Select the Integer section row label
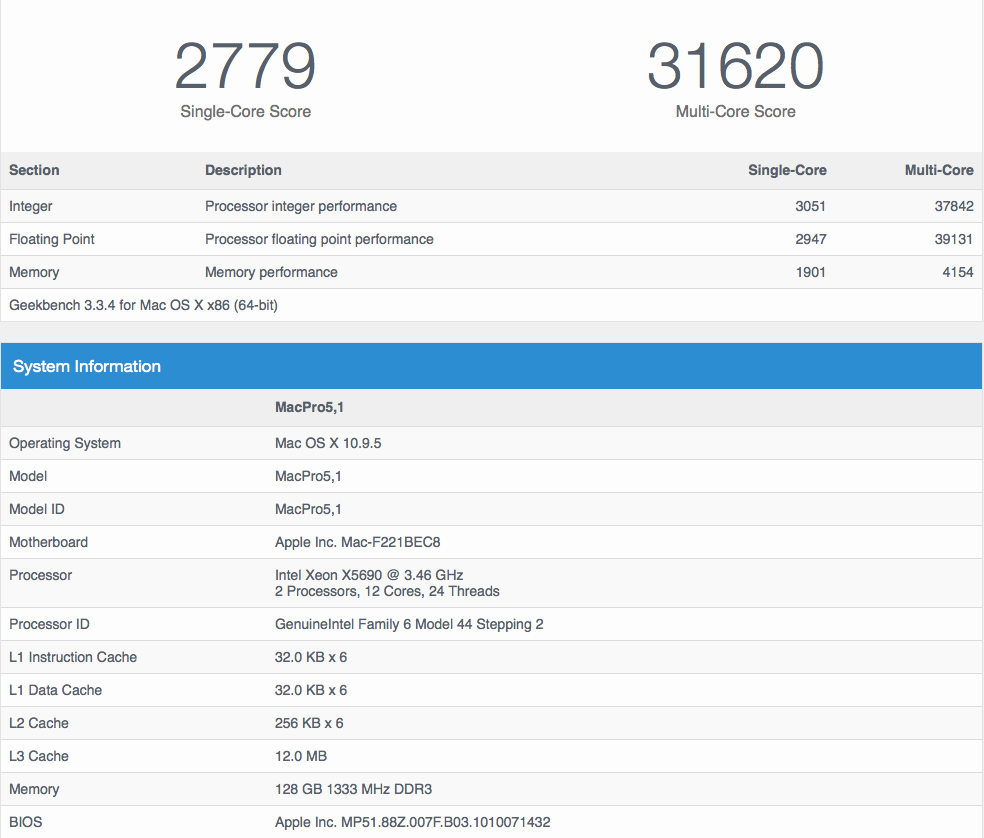This screenshot has width=984, height=838. click(x=31, y=207)
